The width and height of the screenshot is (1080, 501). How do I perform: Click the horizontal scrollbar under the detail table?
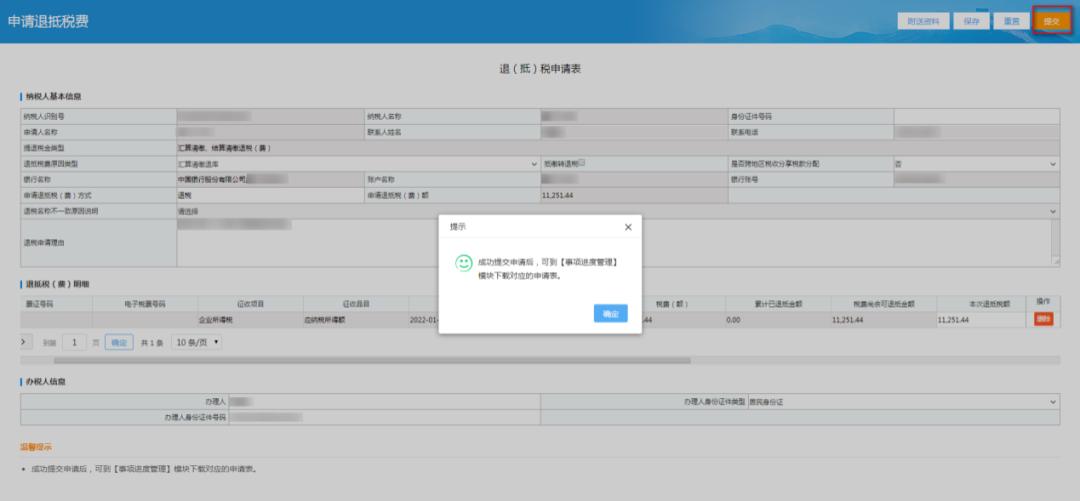point(372,360)
